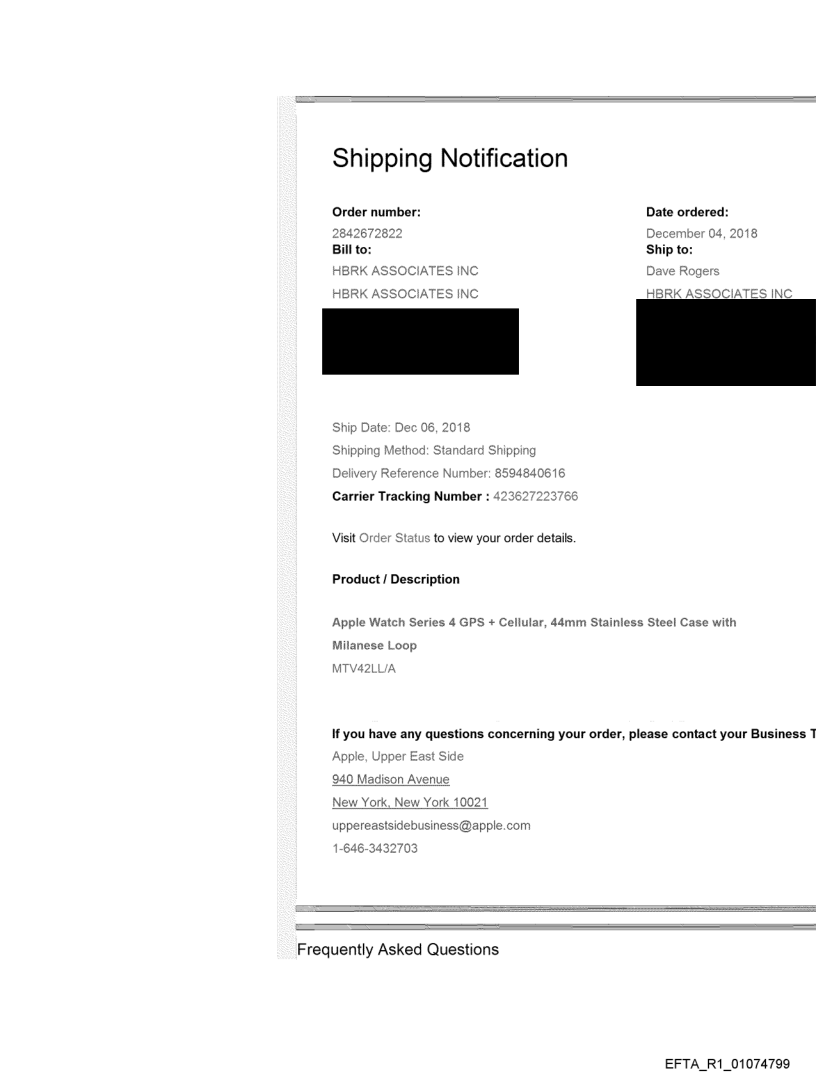Open the New York, New York 10021 link

pos(409,803)
